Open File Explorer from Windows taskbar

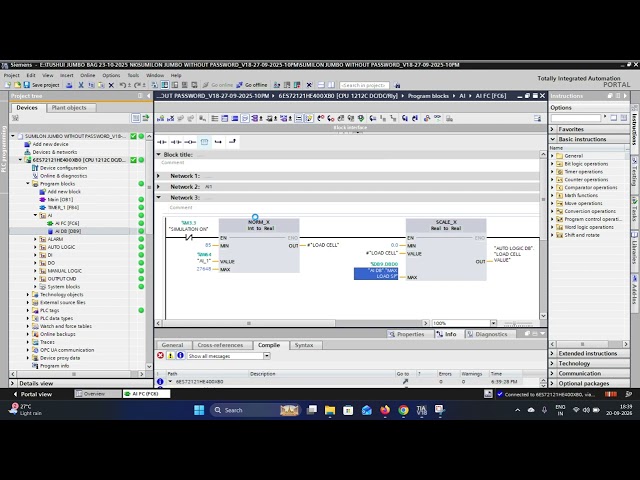(x=330, y=410)
